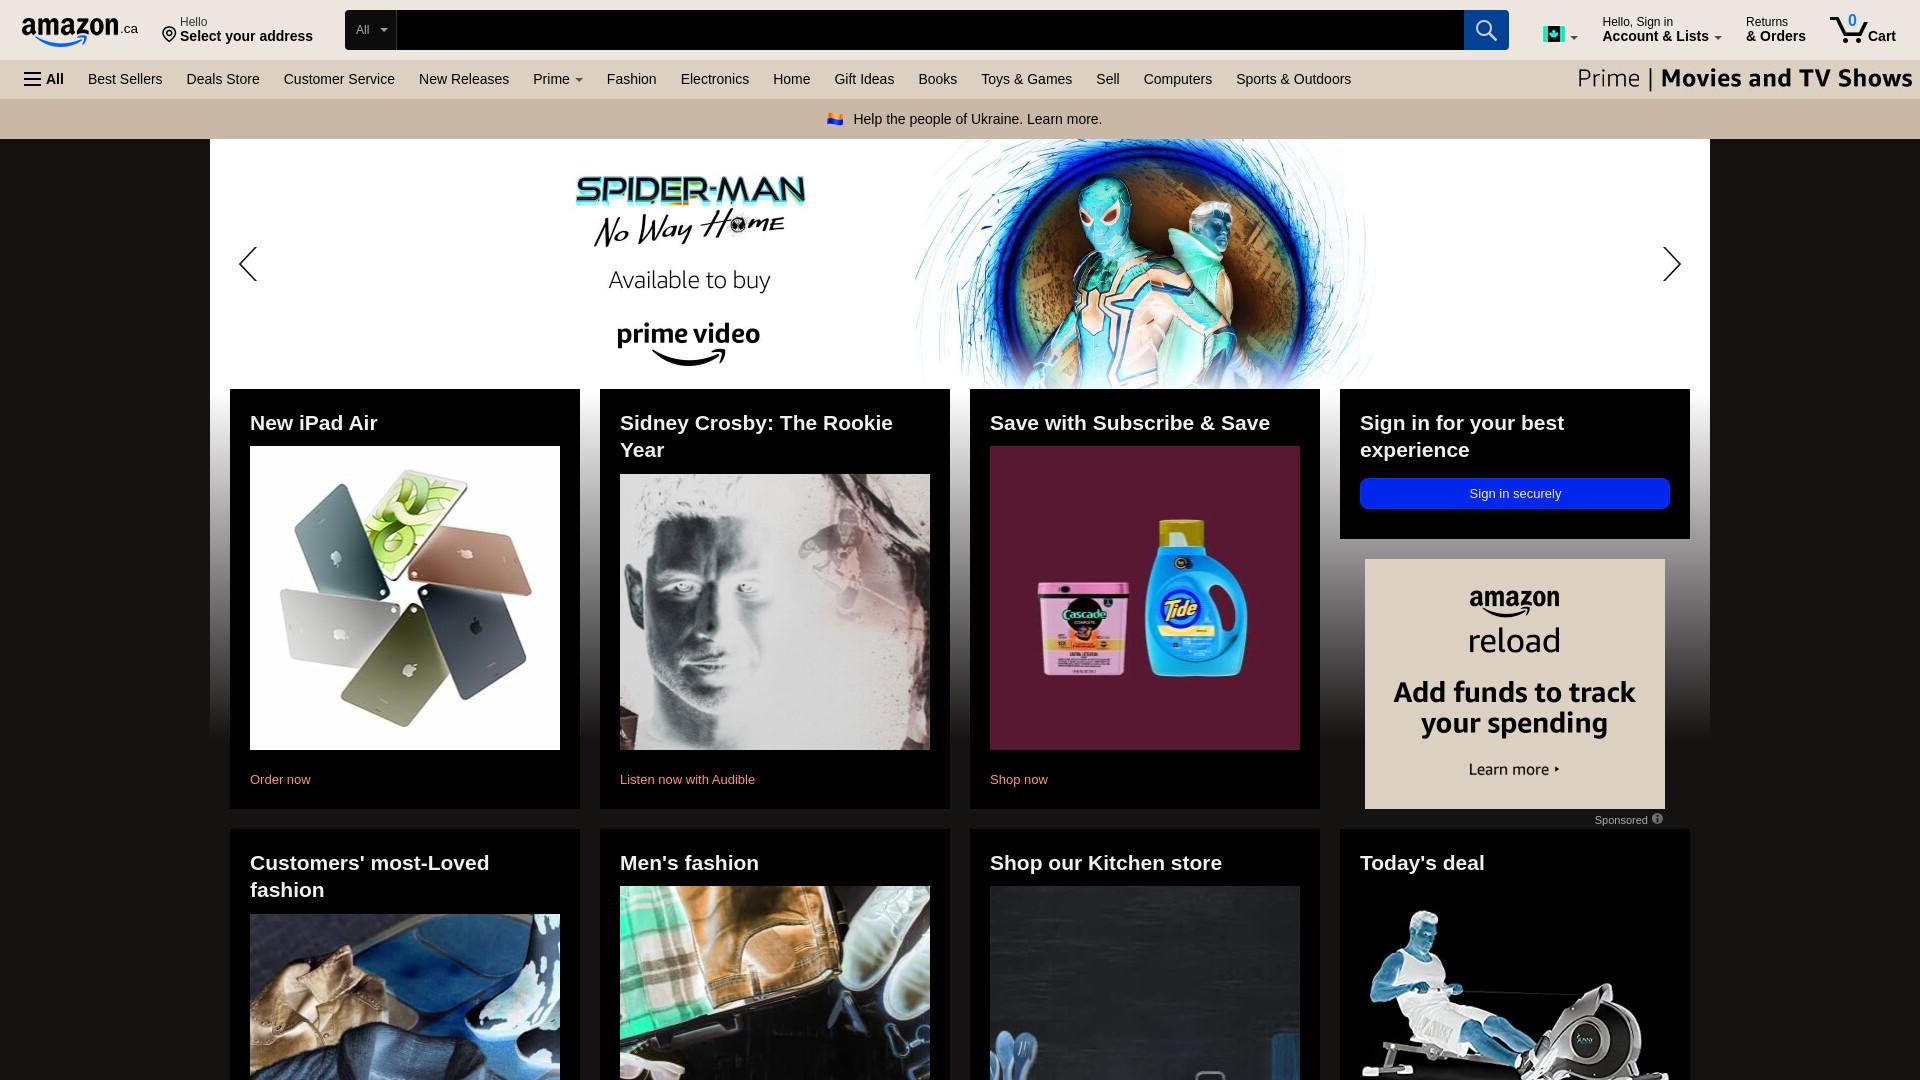Open Electronics nav link
The width and height of the screenshot is (1920, 1080).
coord(715,79)
